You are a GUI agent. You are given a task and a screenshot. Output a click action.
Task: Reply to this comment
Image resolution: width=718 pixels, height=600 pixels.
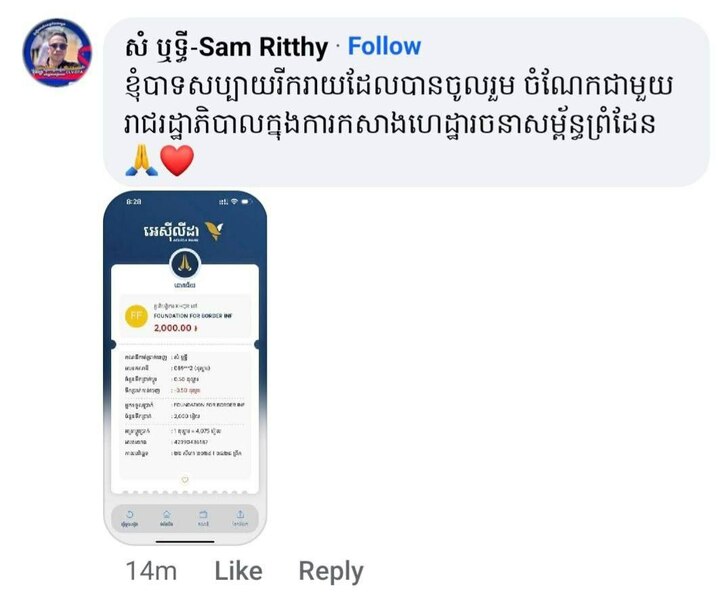(x=331, y=572)
